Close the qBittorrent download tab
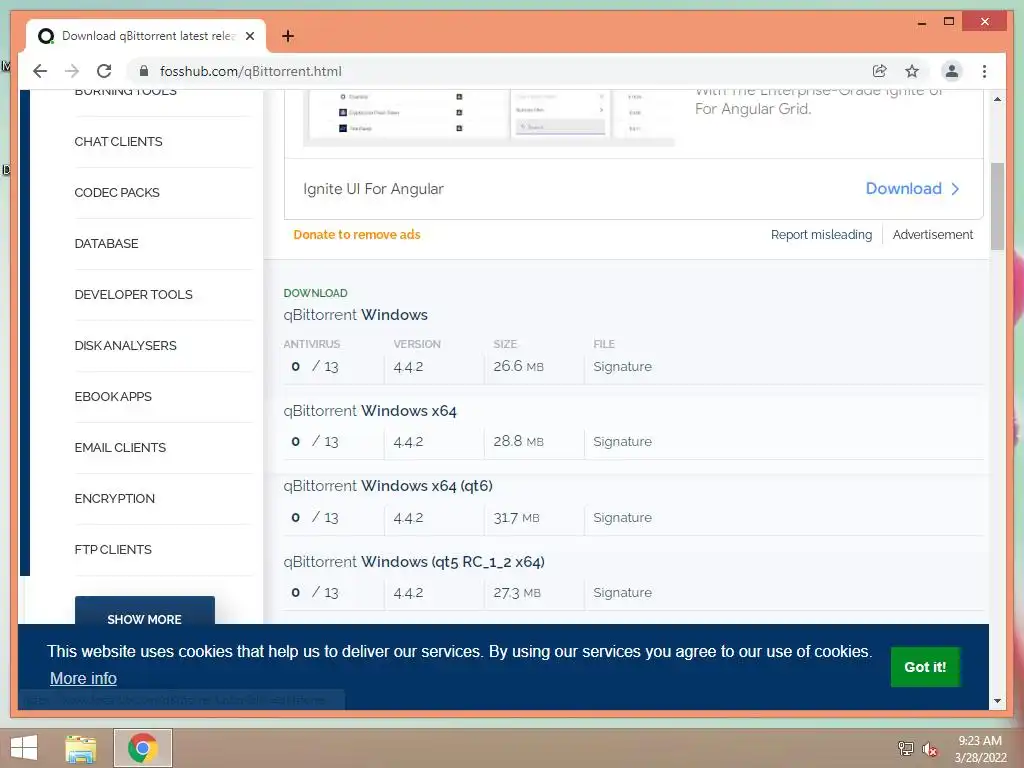The width and height of the screenshot is (1024, 768). [250, 36]
